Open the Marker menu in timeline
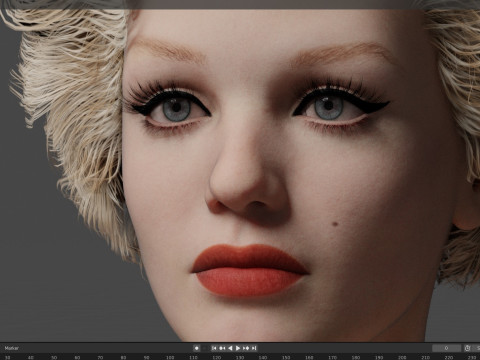Image resolution: width=480 pixels, height=360 pixels. coord(12,348)
